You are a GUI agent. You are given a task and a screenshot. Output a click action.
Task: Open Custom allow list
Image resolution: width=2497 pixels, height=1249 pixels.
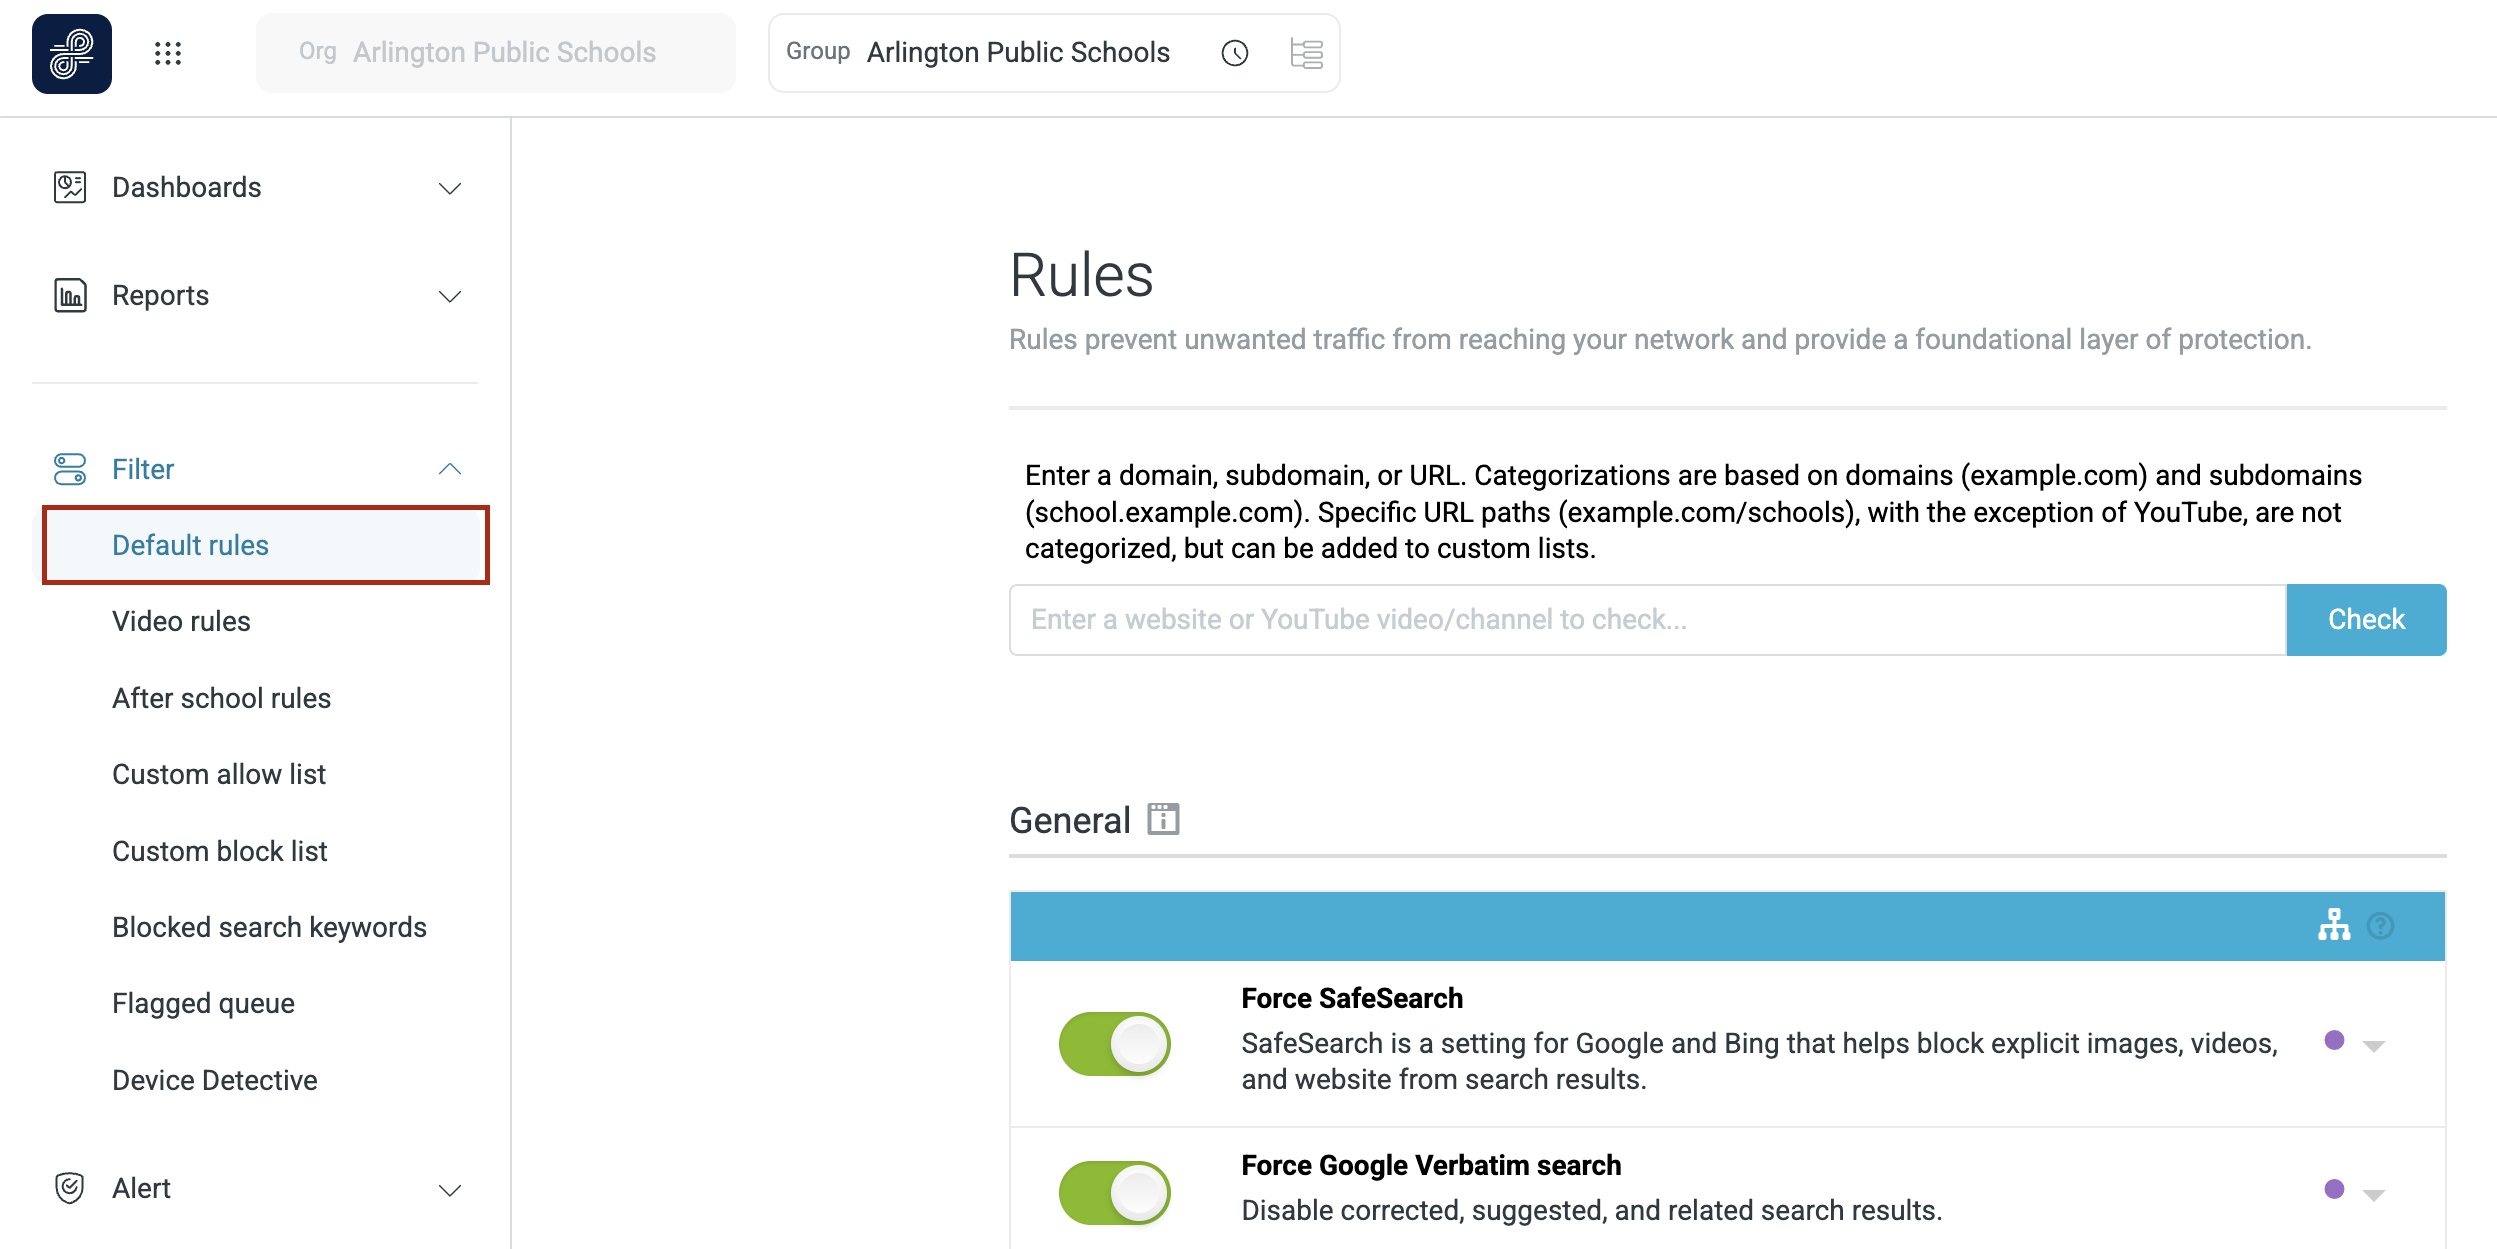[x=219, y=774]
